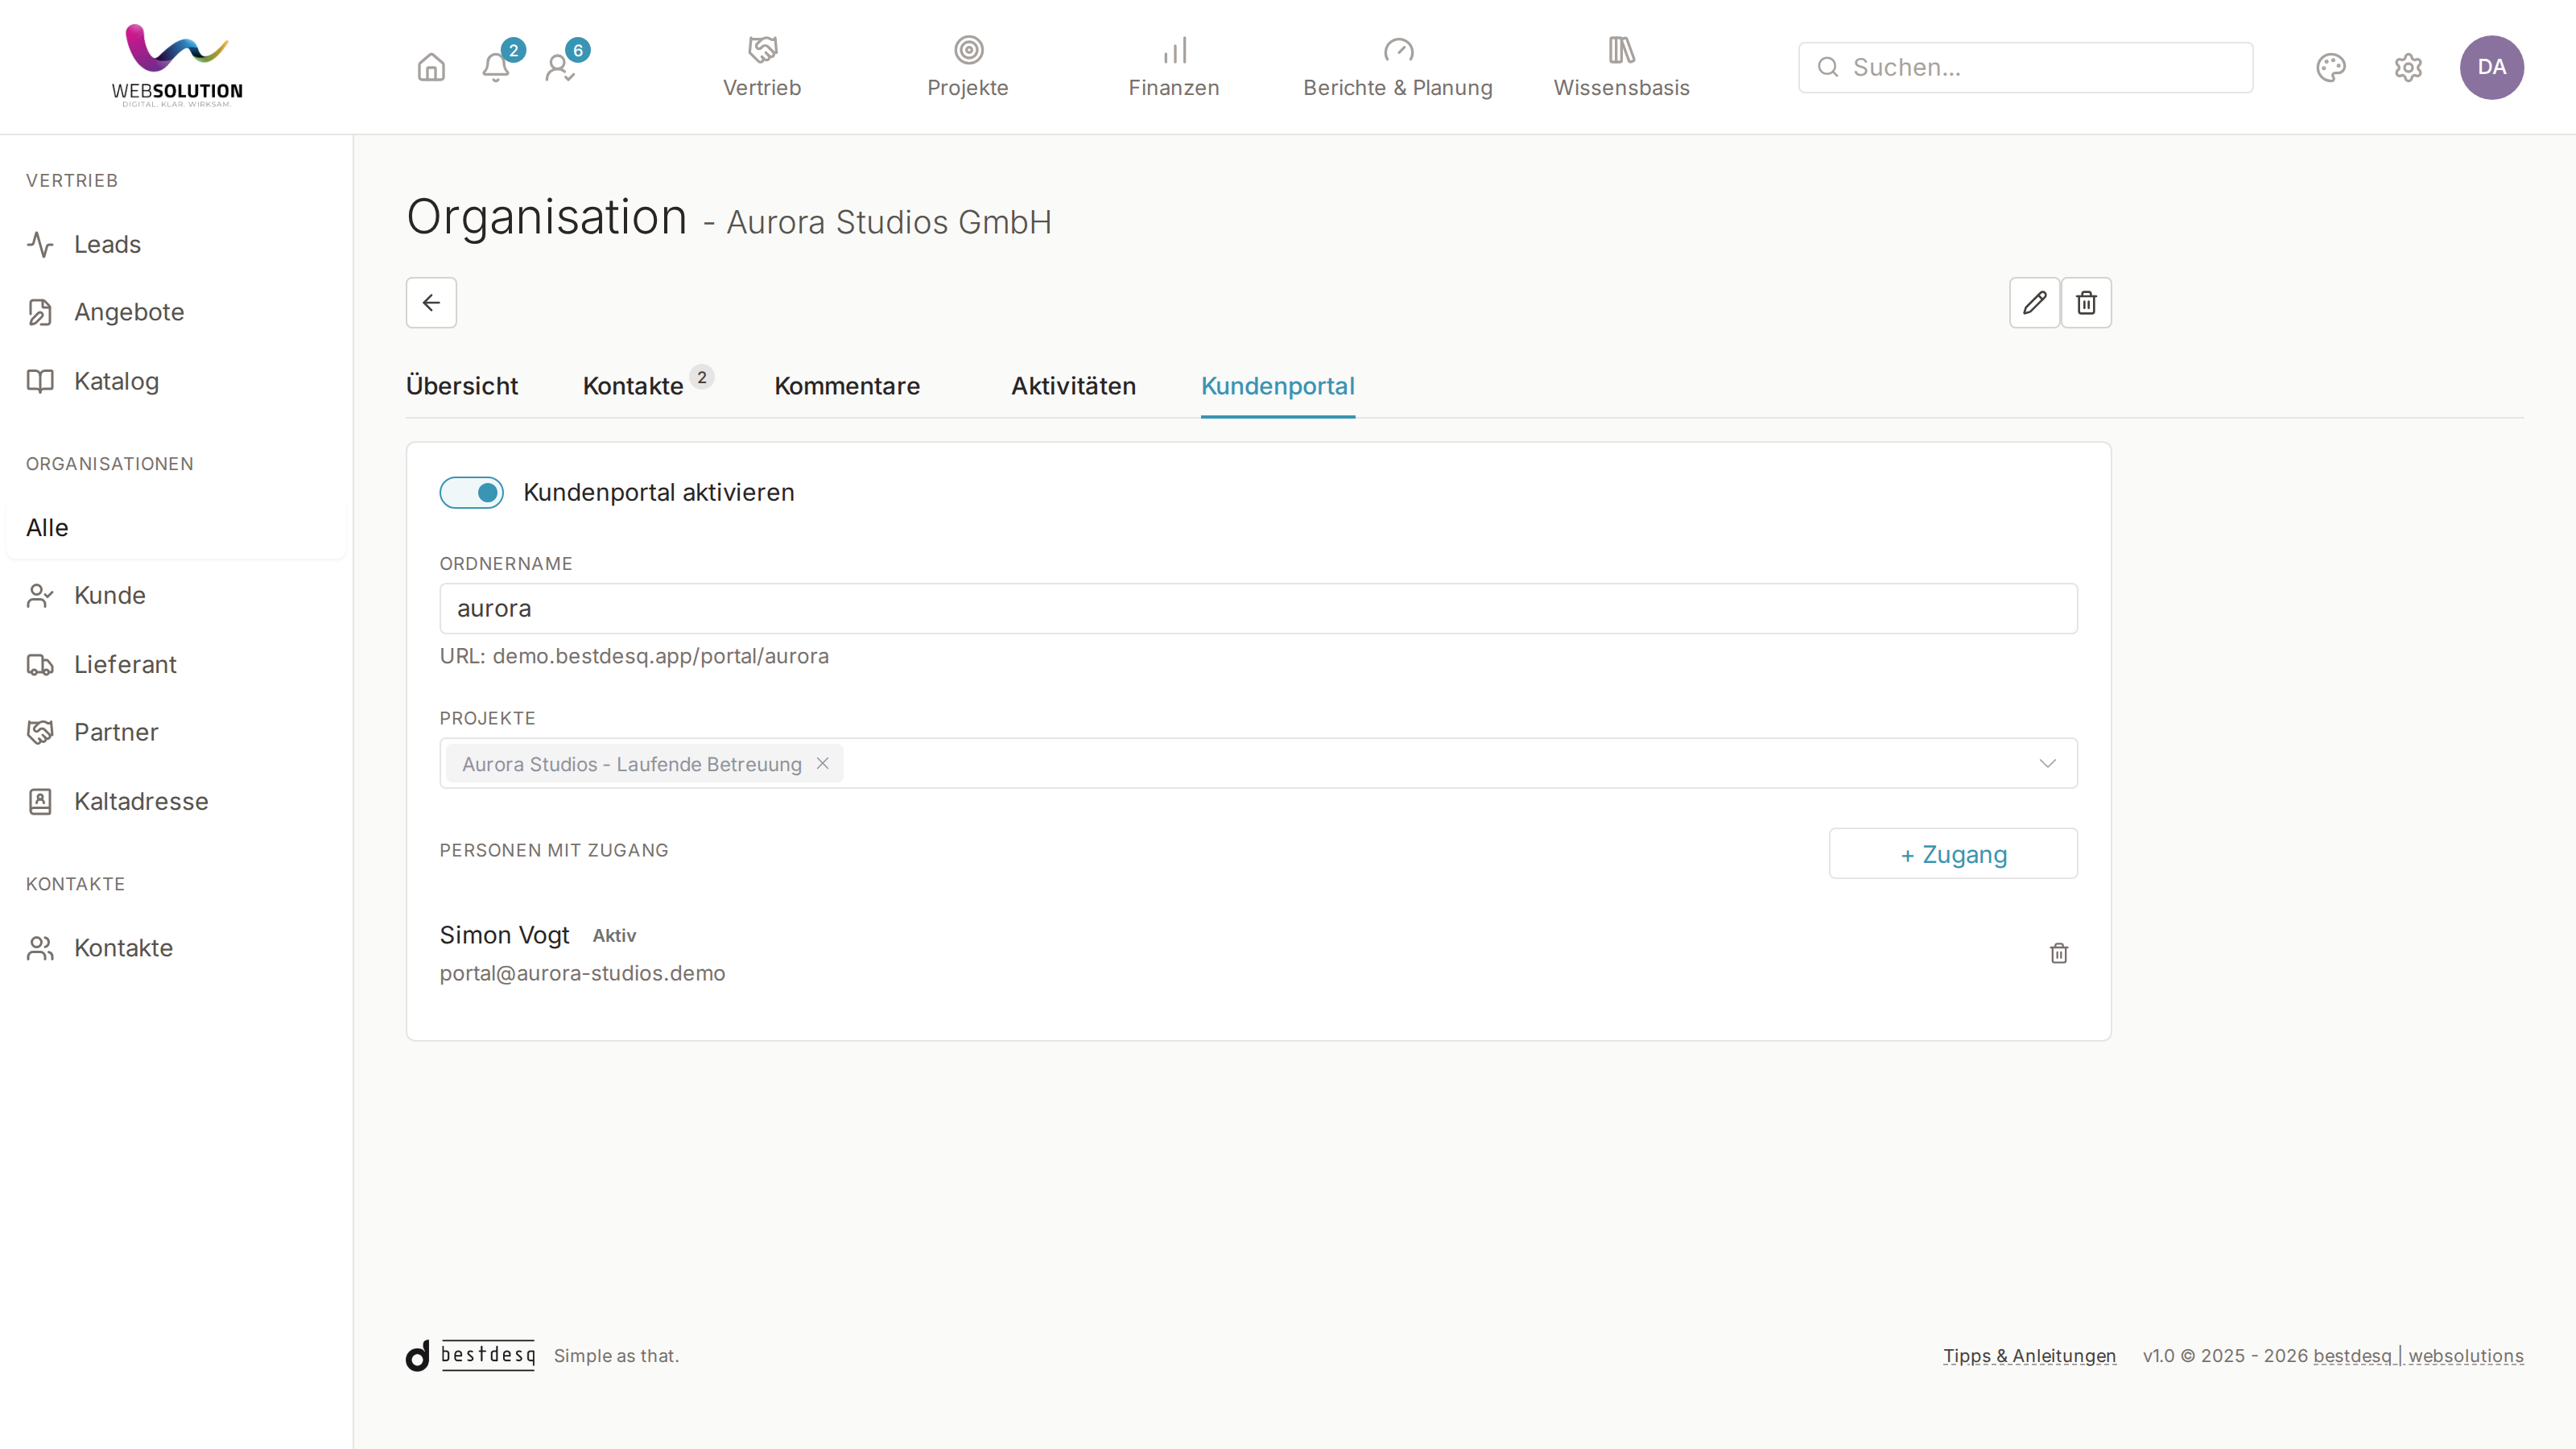
Task: Focus the Suchen search field
Action: [x=2025, y=67]
